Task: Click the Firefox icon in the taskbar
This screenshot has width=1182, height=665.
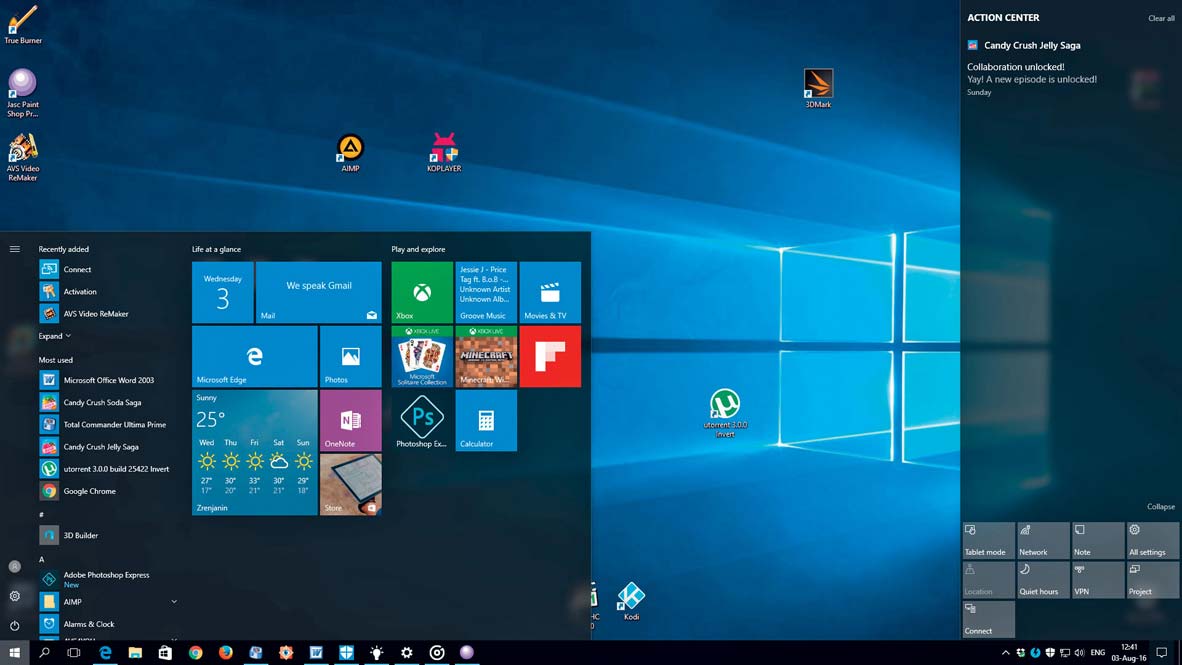Action: [225, 653]
